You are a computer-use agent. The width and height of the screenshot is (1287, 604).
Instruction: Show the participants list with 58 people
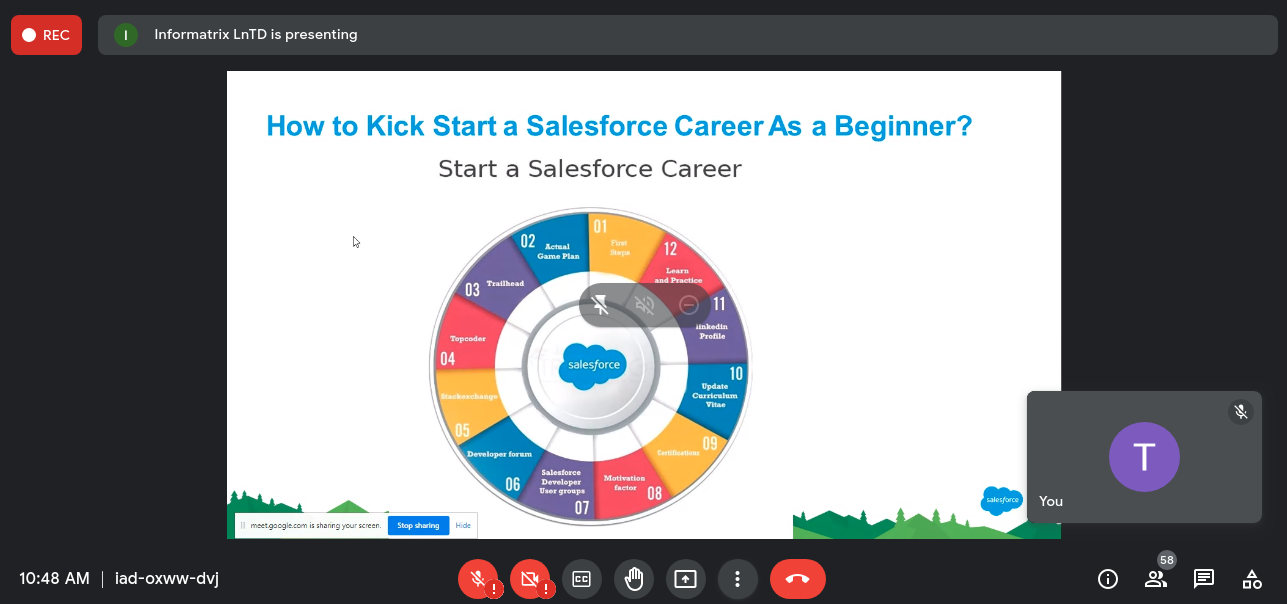[1156, 578]
